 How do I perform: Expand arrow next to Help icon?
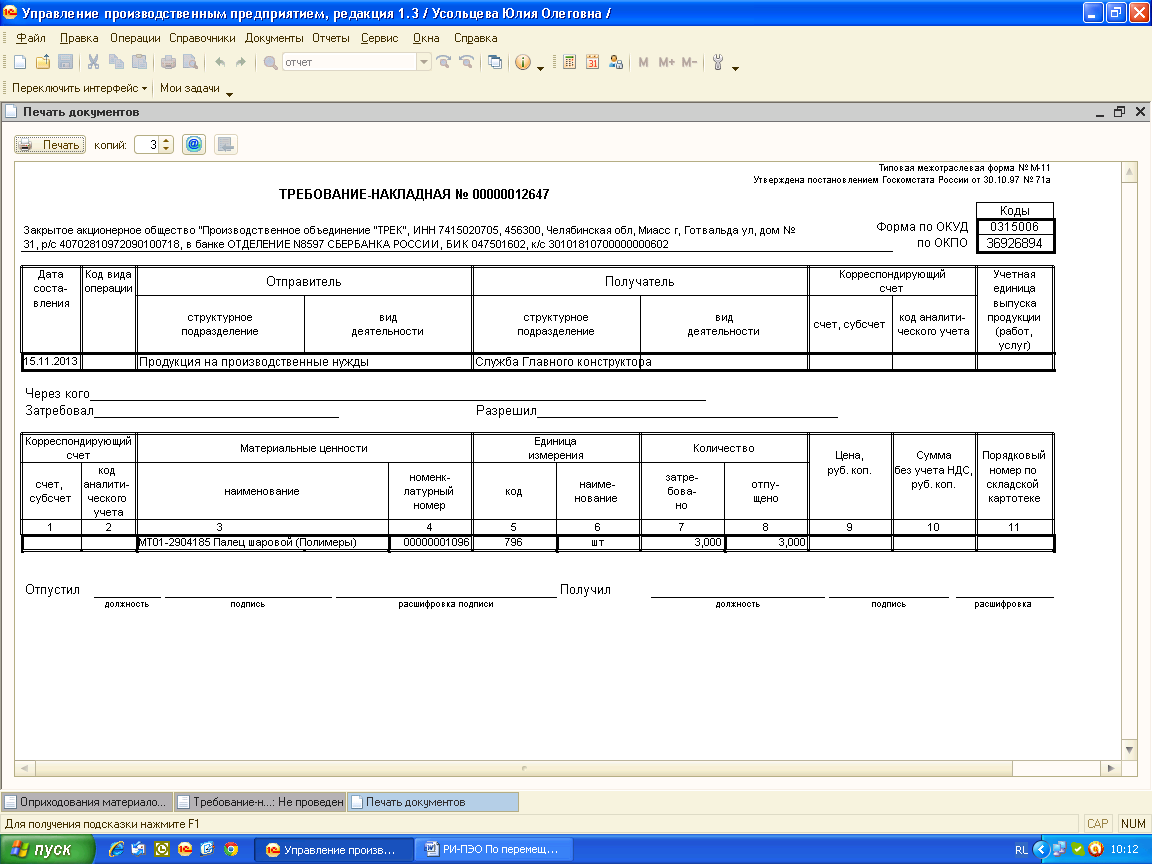(x=541, y=68)
